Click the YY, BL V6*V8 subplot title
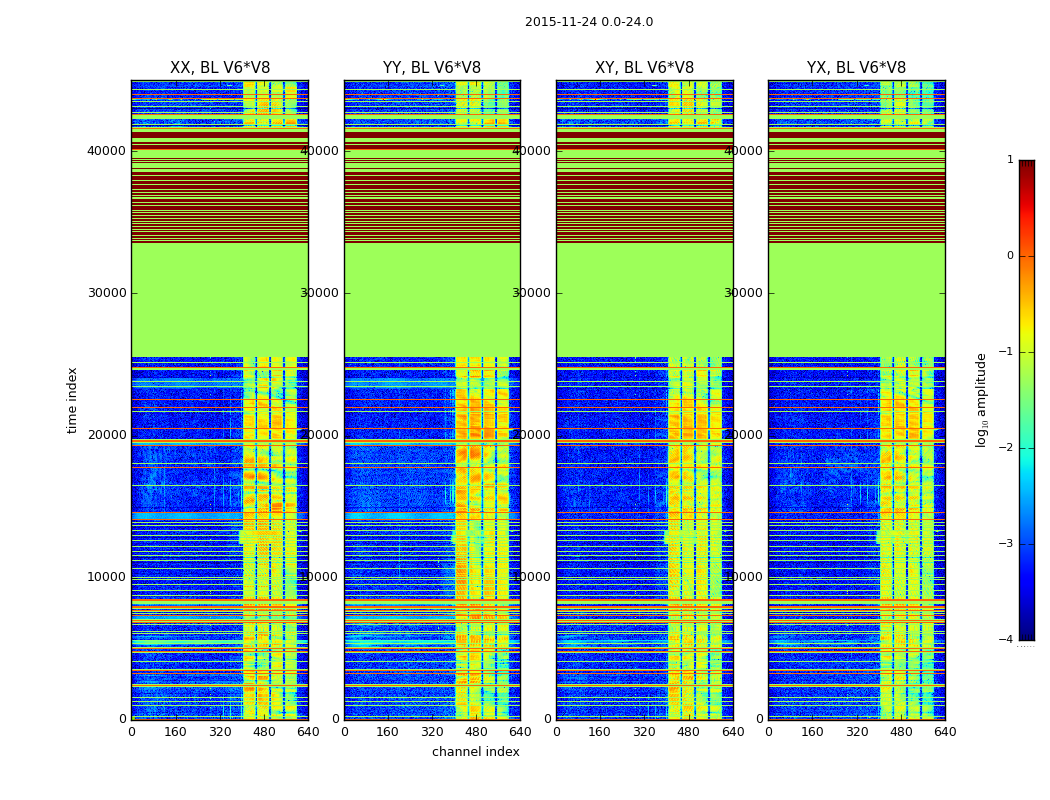Image resolution: width=1050 pixels, height=800 pixels. (432, 68)
